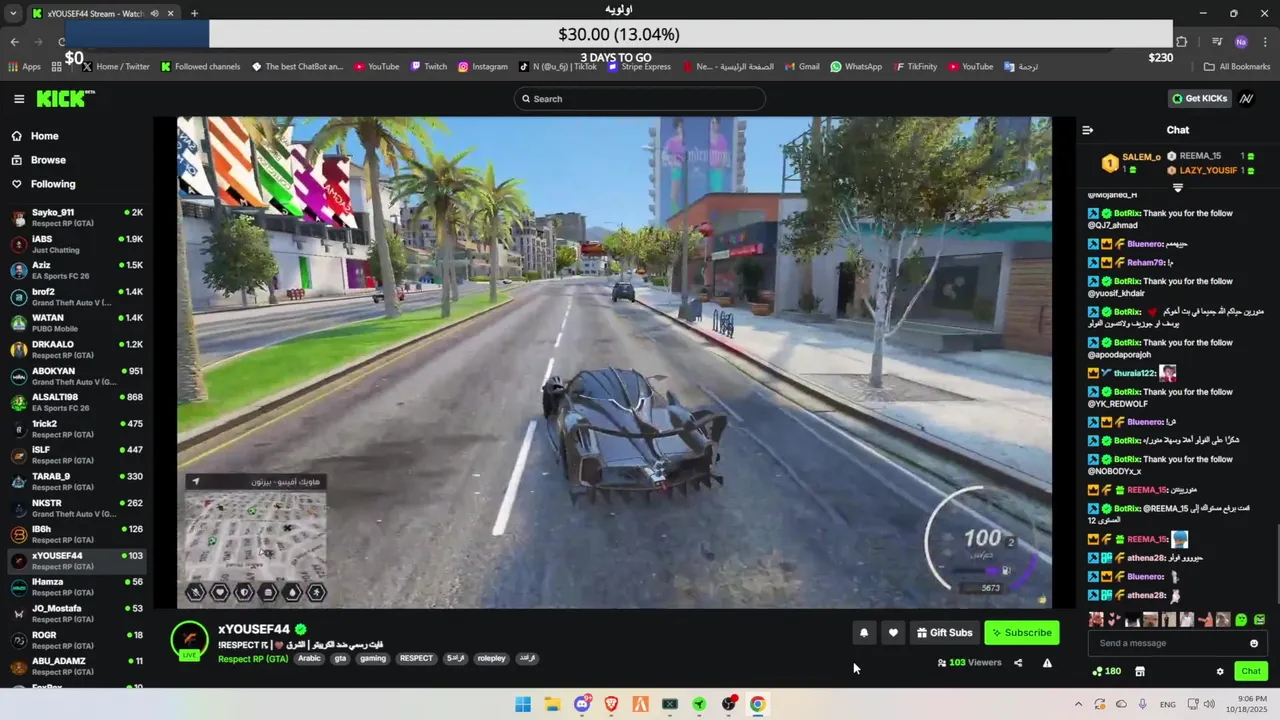Open Aziz channel in the sidebar
Viewport: 1280px width, 720px height.
[x=77, y=270]
